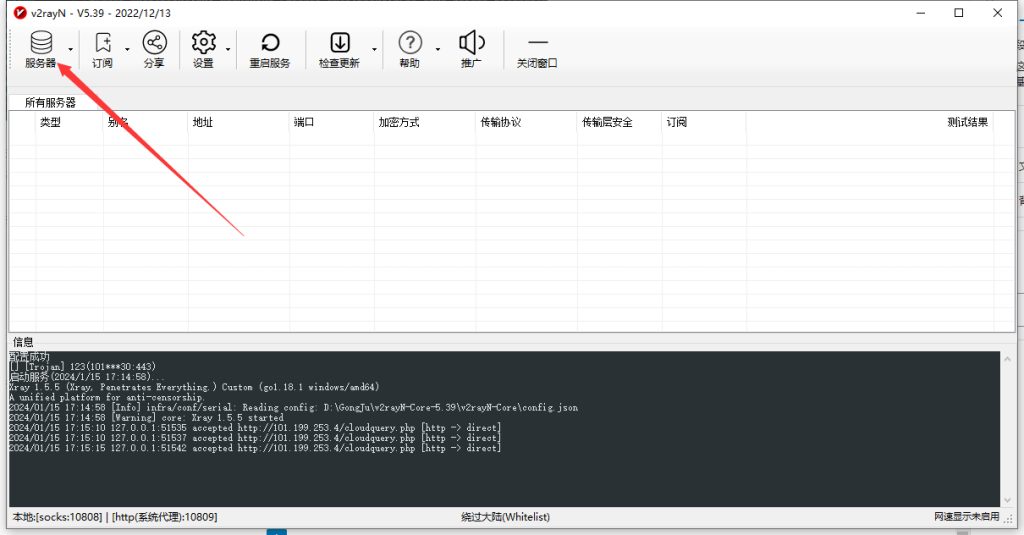Image resolution: width=1024 pixels, height=535 pixels.
Task: Click the 传输层安全 column header
Action: (607, 122)
